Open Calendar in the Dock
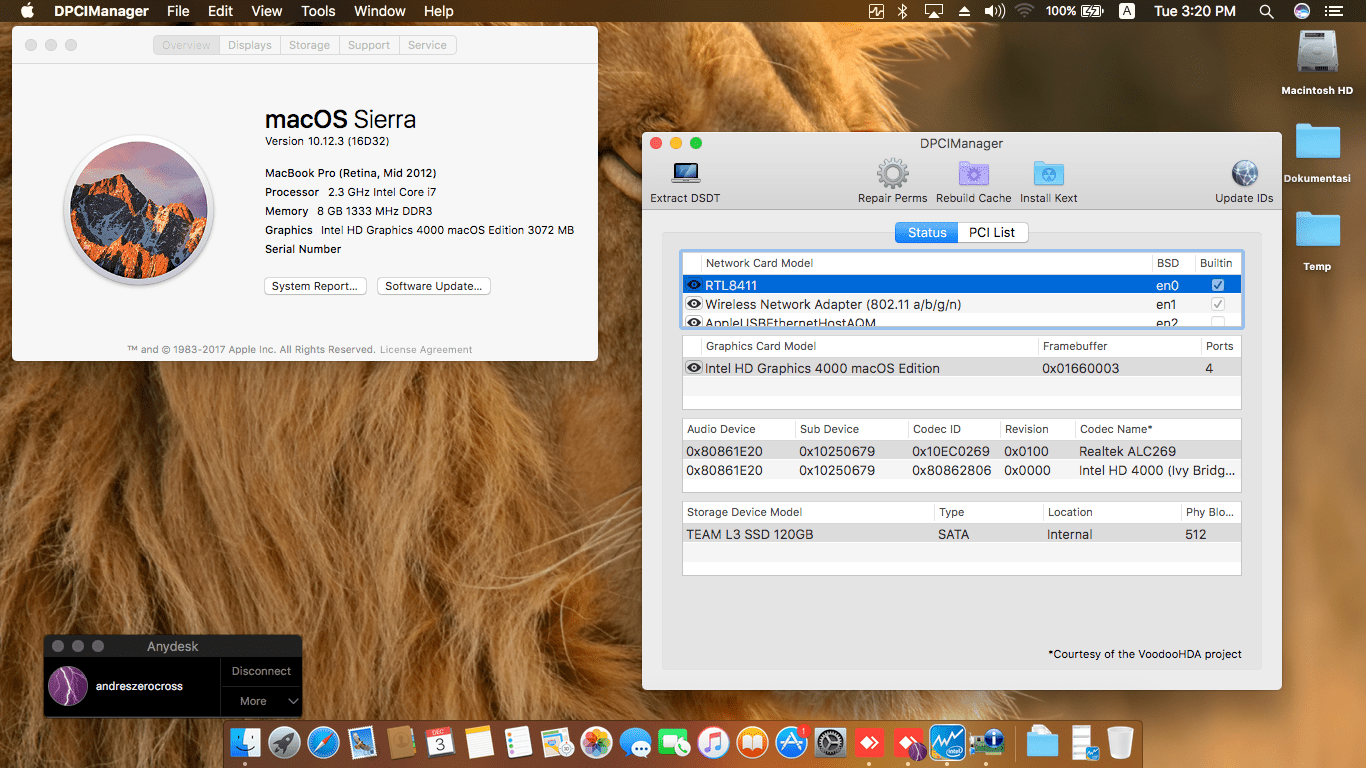The image size is (1366, 768). (440, 742)
